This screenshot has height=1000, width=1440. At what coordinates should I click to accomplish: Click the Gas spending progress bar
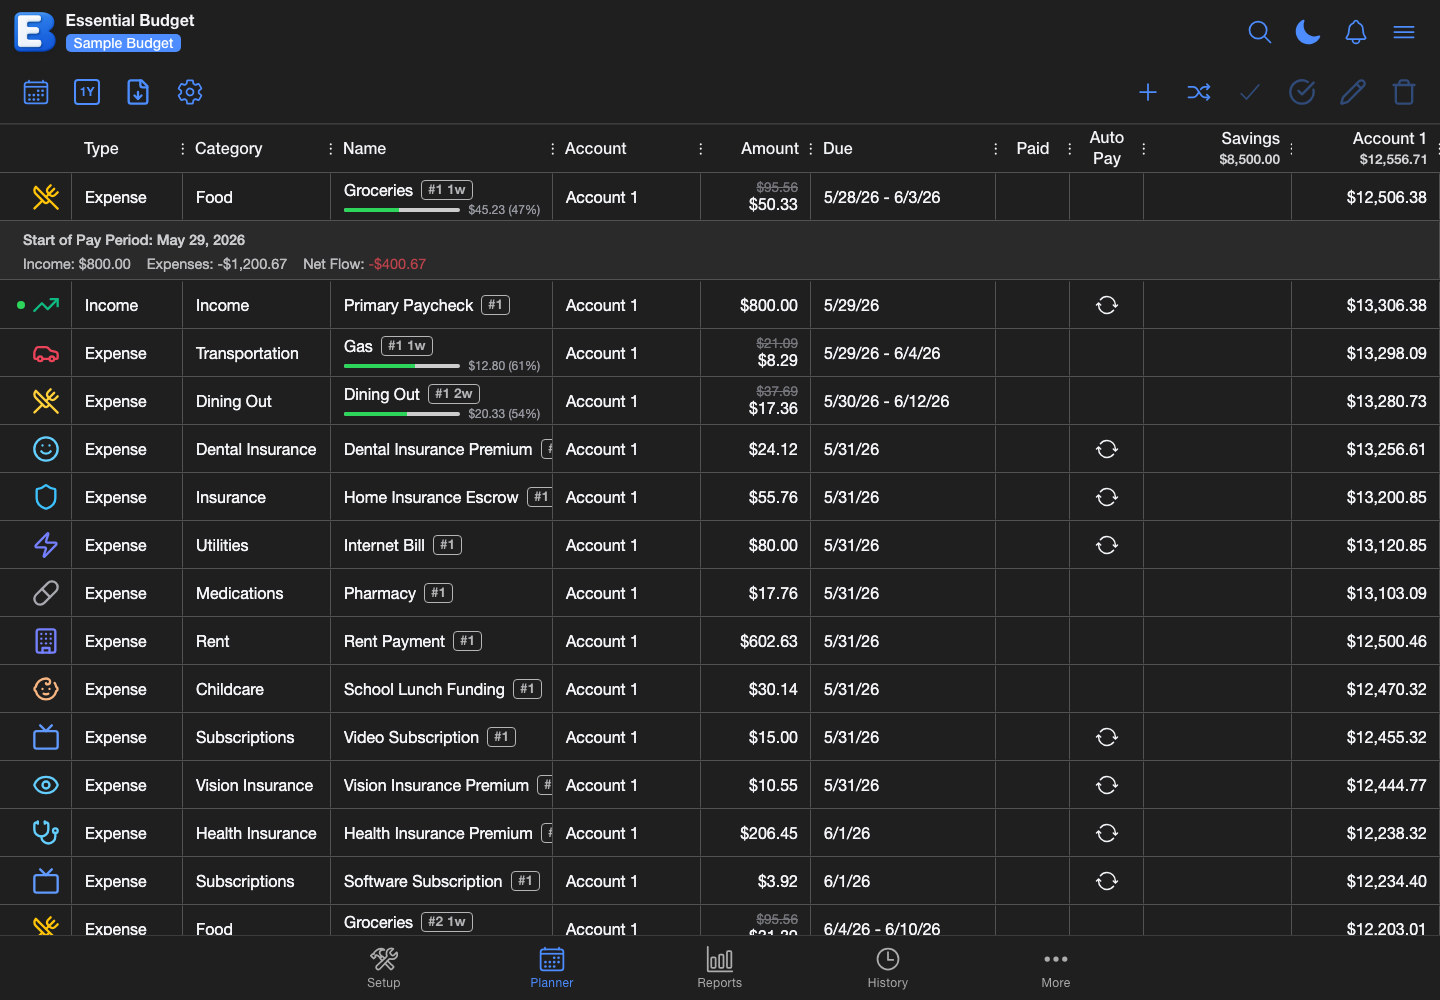402,365
